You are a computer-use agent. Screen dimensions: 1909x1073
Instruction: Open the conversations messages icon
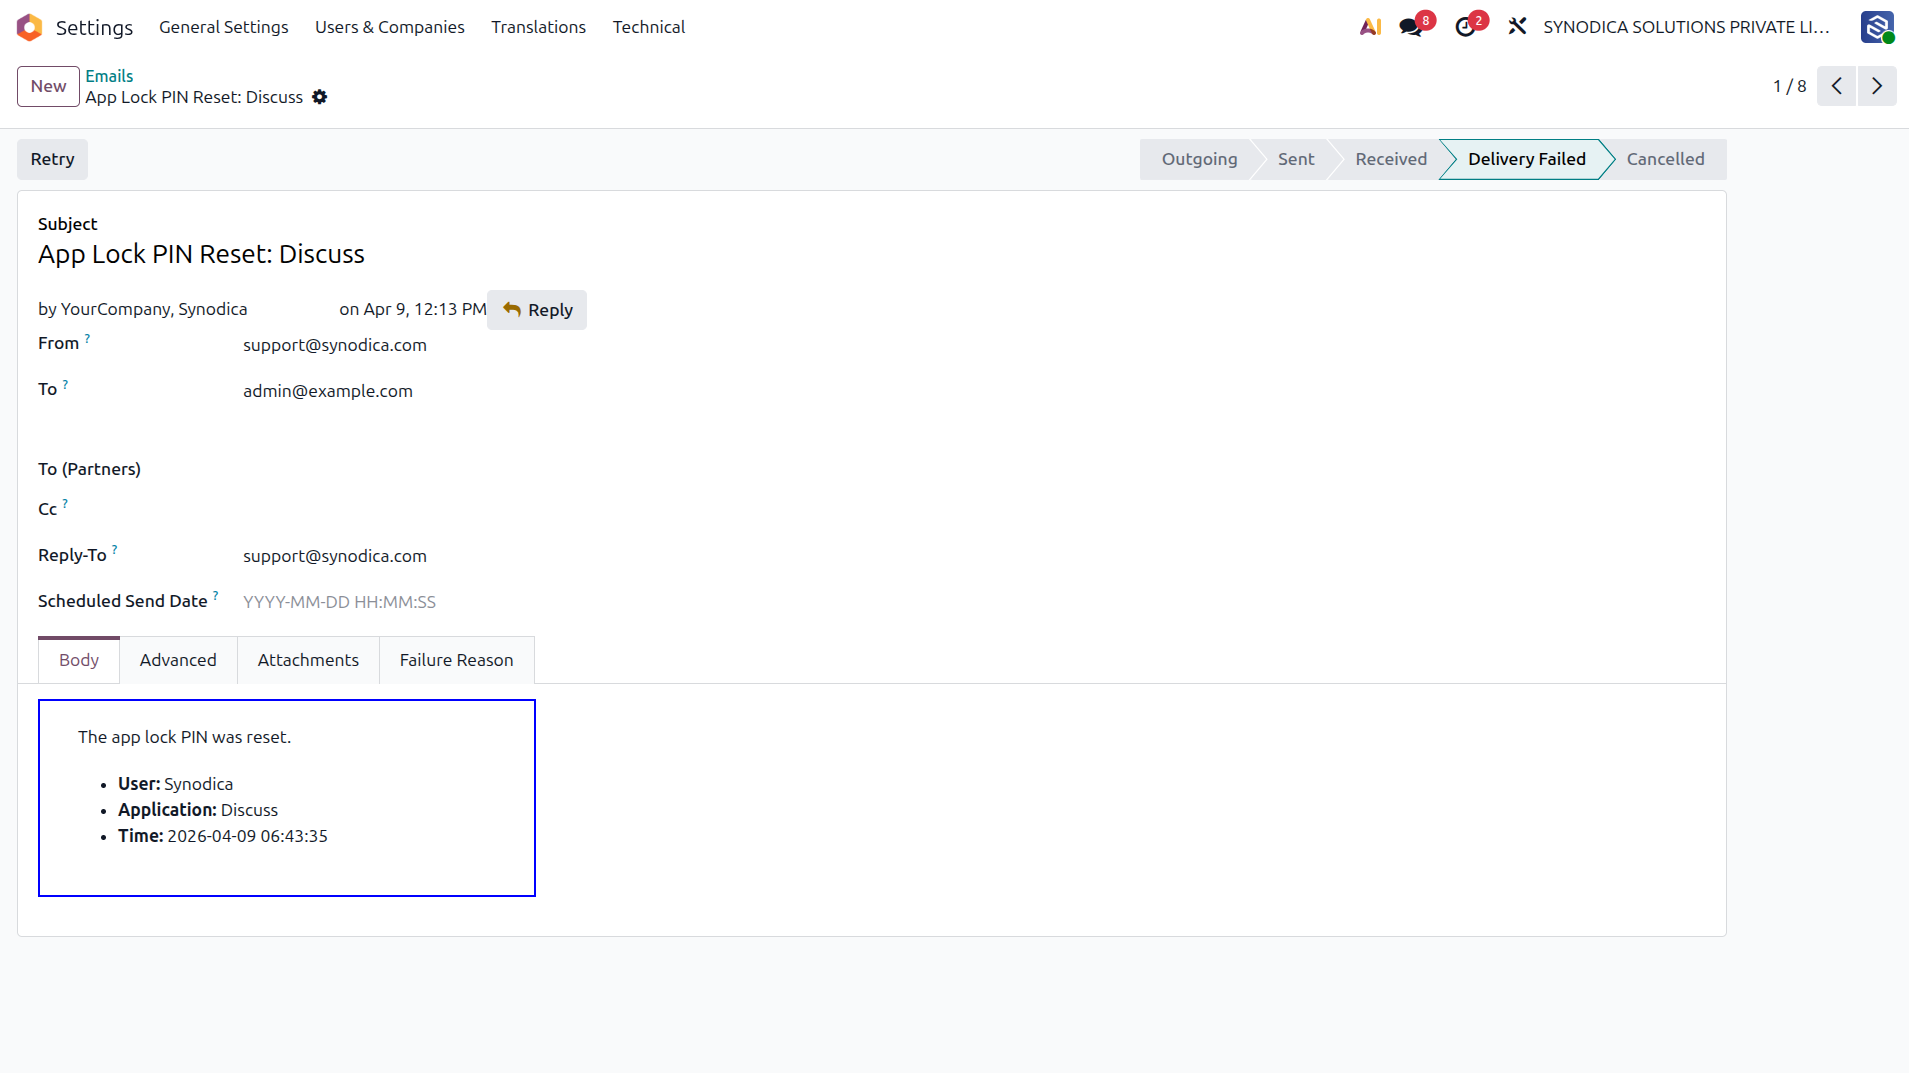(x=1411, y=27)
